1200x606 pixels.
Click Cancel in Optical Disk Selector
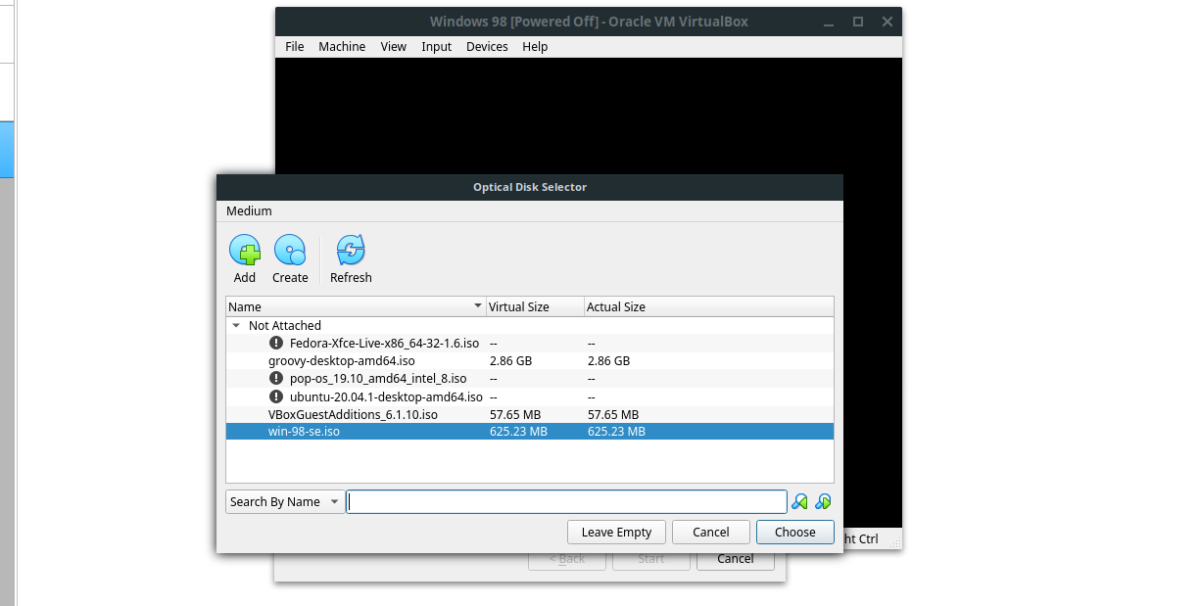[x=711, y=532]
